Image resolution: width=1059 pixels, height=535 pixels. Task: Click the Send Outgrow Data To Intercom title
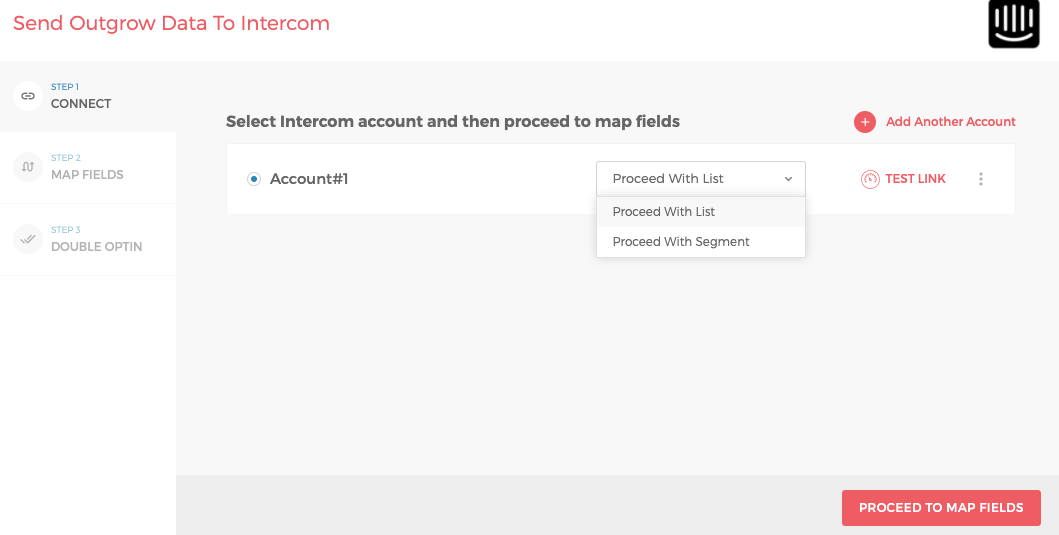pos(171,23)
